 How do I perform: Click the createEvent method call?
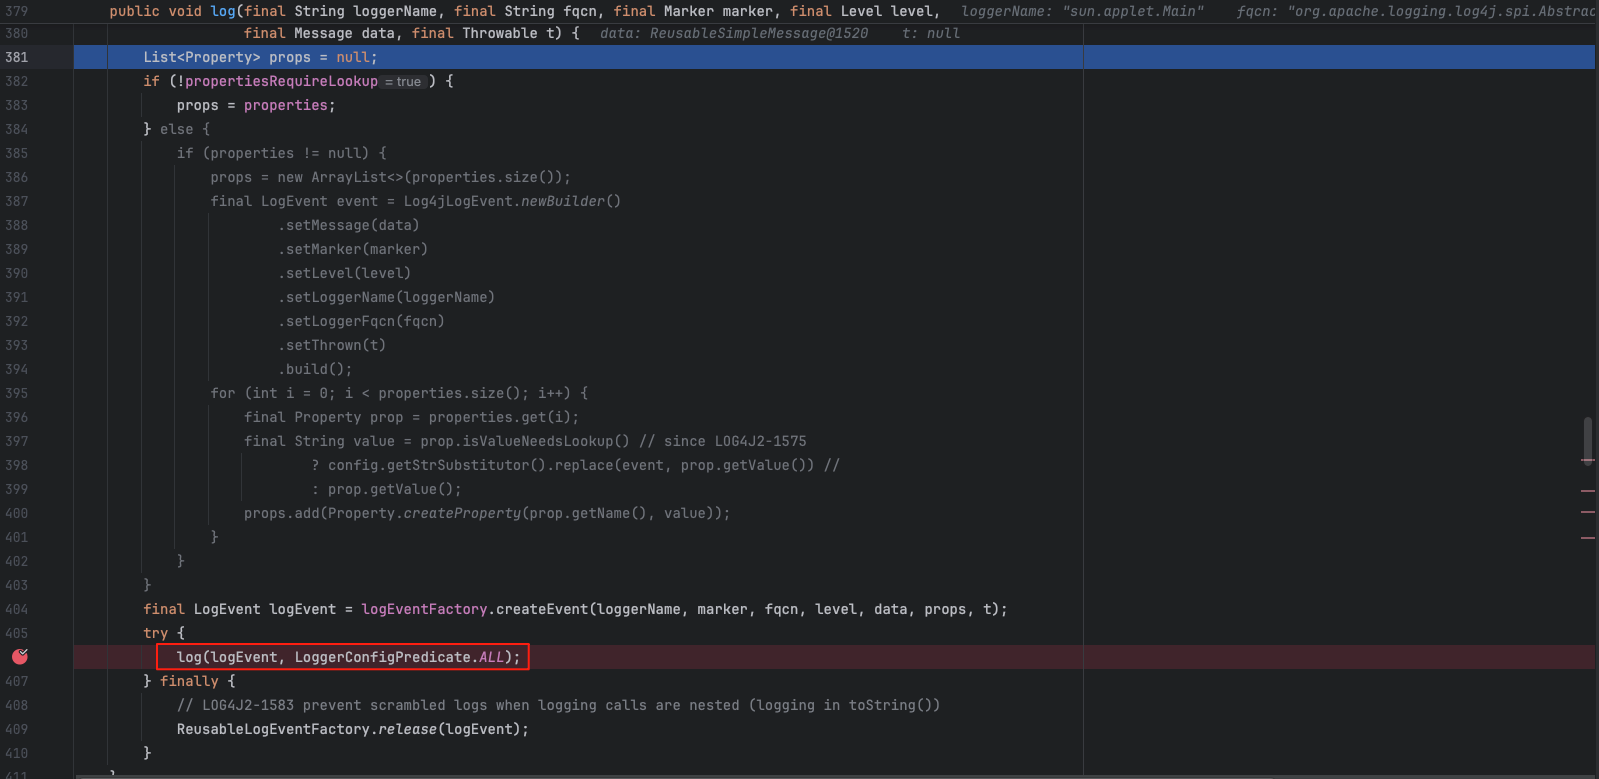542,609
